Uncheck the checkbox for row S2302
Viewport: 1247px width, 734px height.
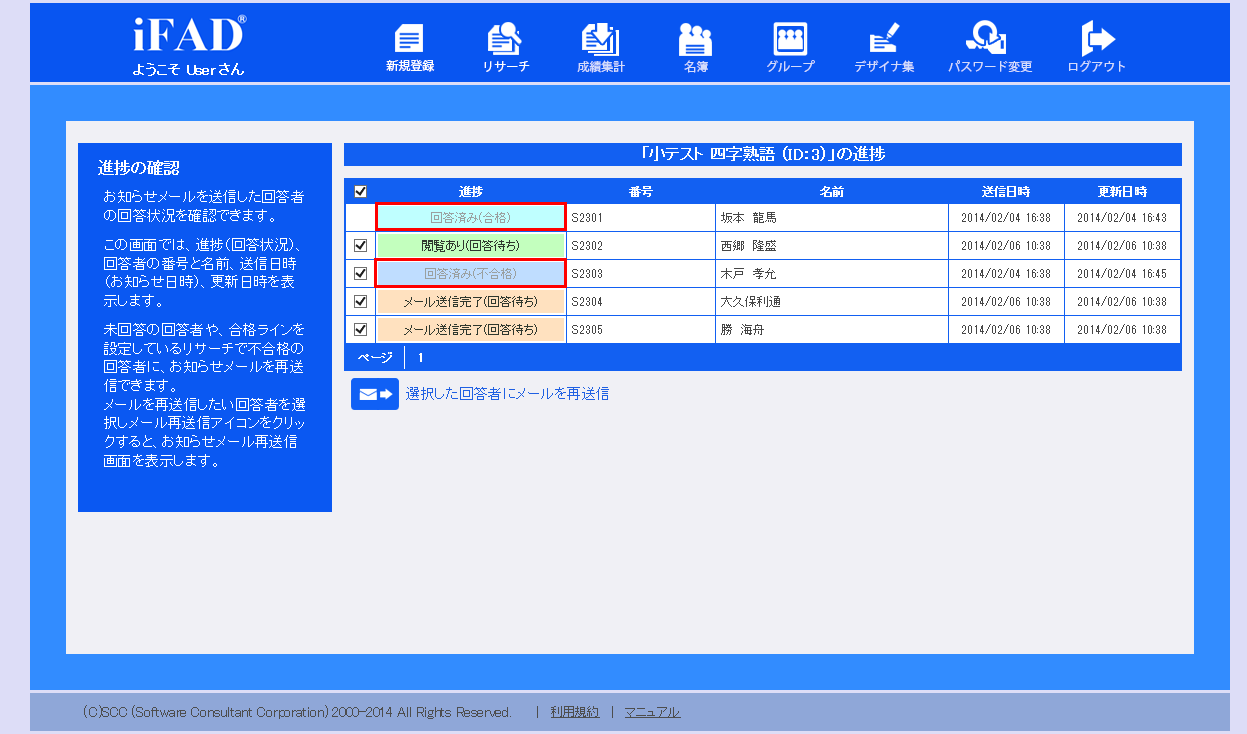(361, 245)
